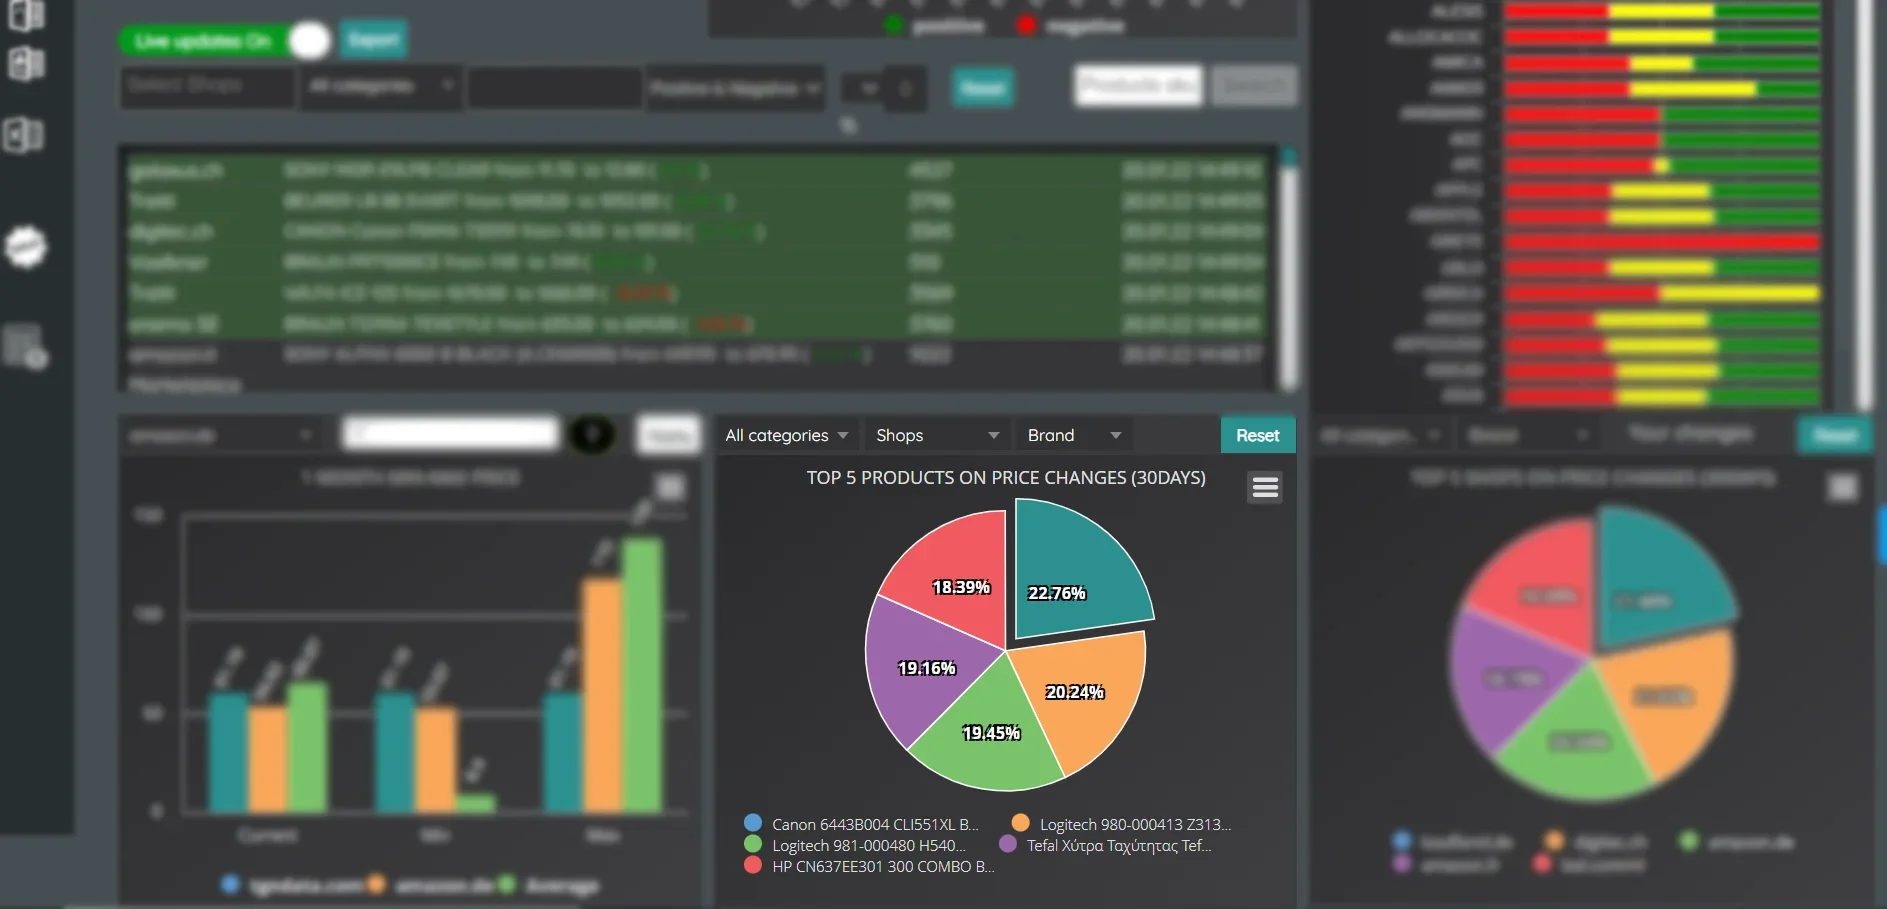Screen dimensions: 1887x909
Task: Click the round badge icon in the sidebar
Action: point(26,247)
